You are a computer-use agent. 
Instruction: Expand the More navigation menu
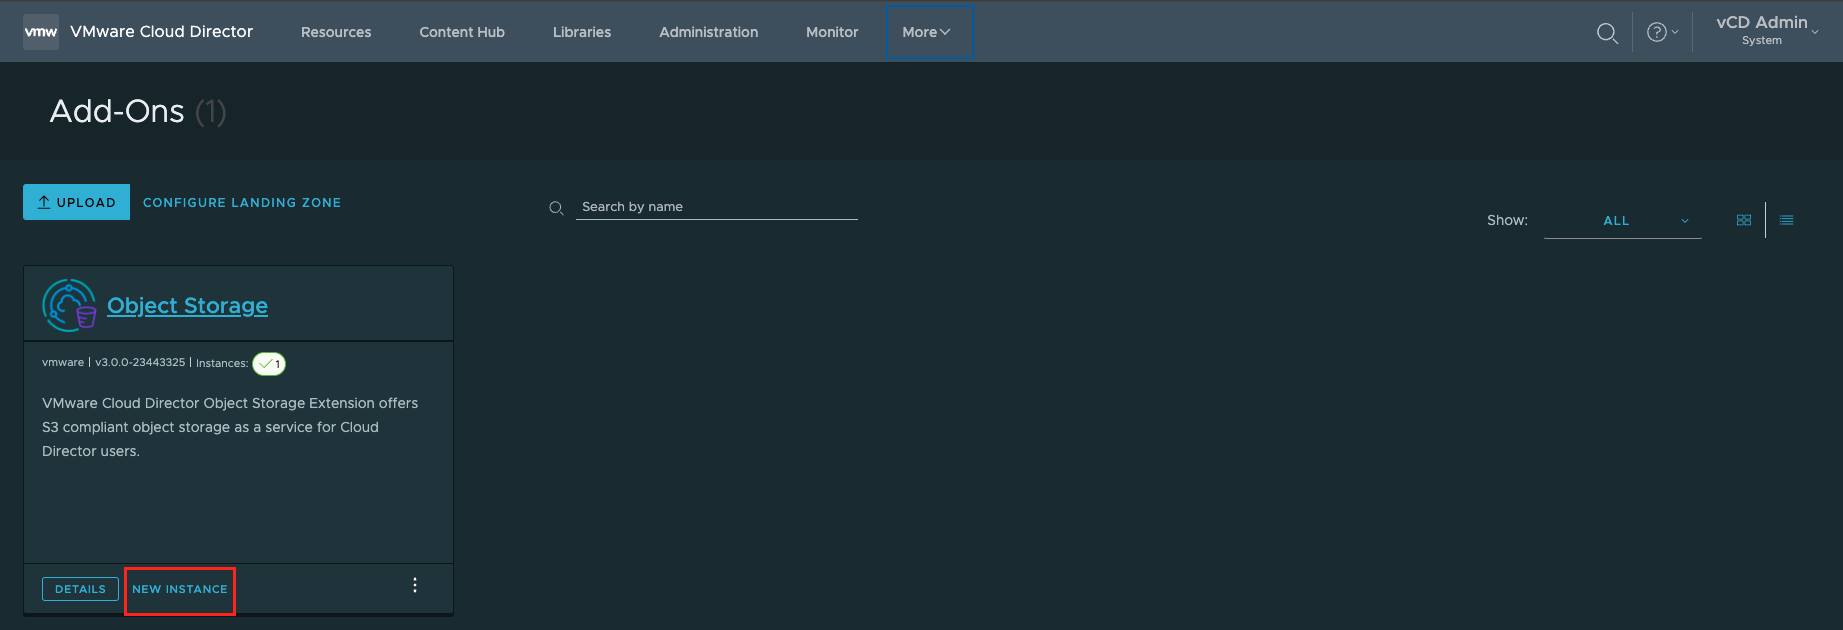pyautogui.click(x=927, y=32)
